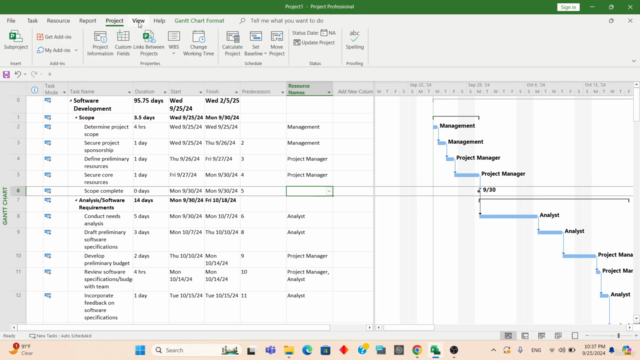Open the WBS menu
The height and width of the screenshot is (360, 640).
(173, 43)
